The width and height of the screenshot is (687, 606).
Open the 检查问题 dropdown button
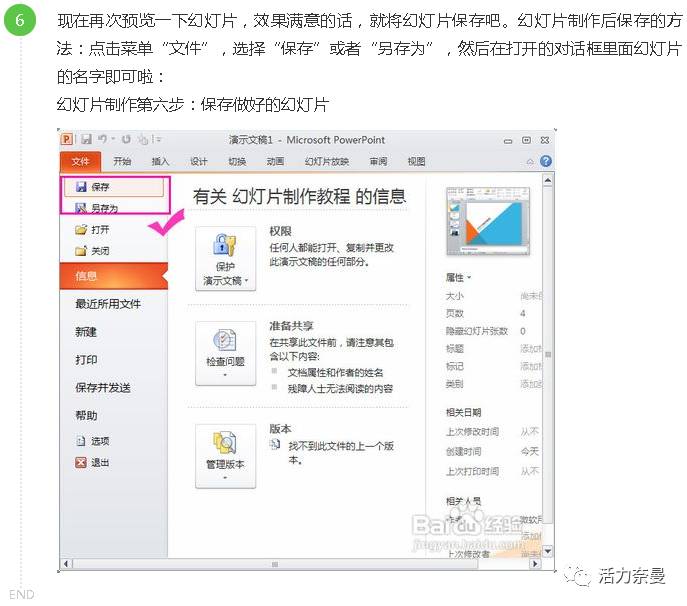[225, 353]
